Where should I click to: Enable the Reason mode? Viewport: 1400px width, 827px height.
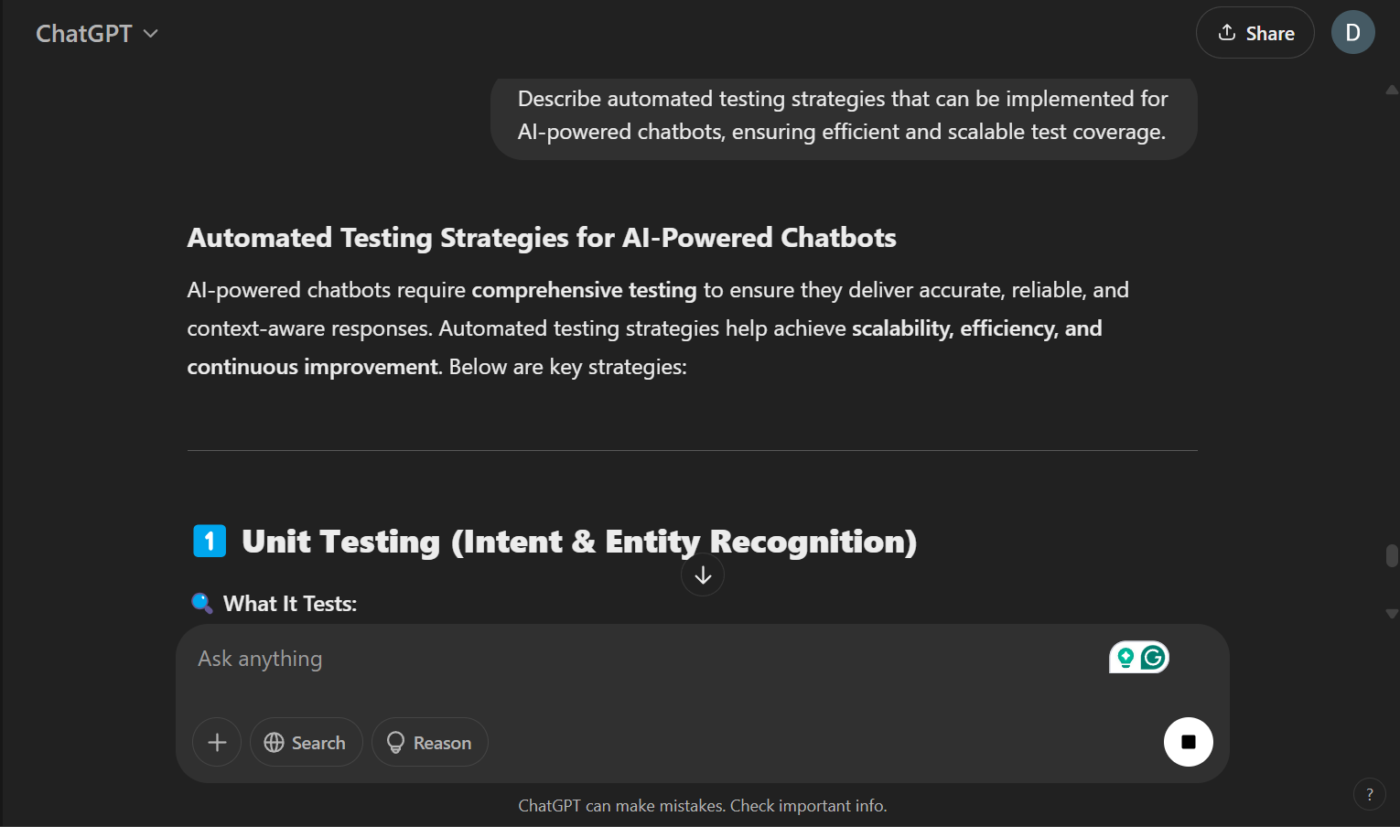[429, 742]
